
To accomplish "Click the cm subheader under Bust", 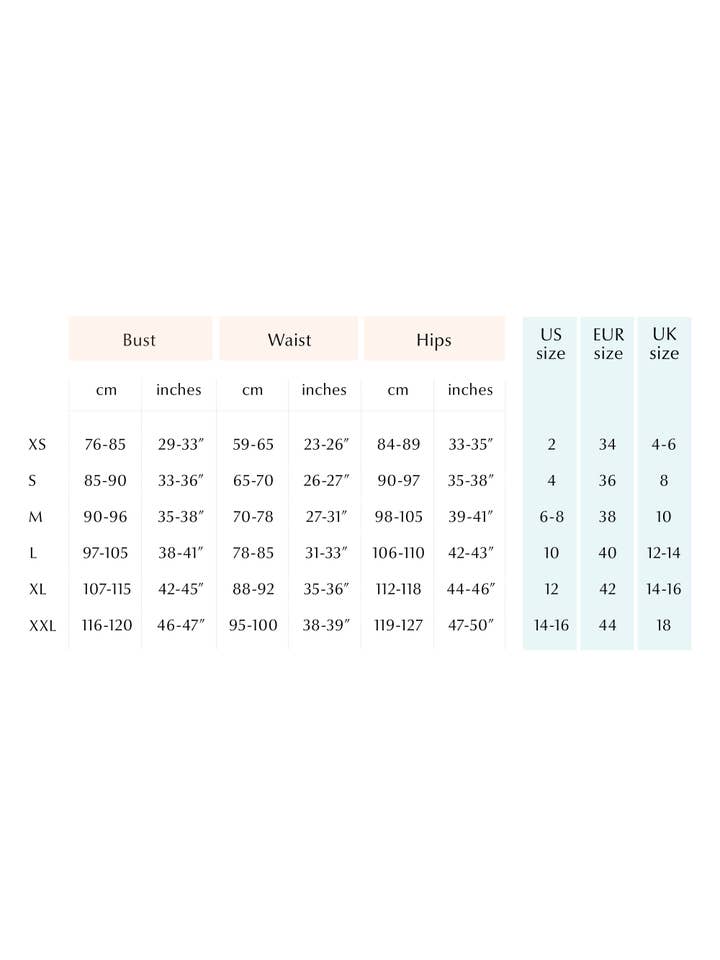I will click(x=106, y=390).
